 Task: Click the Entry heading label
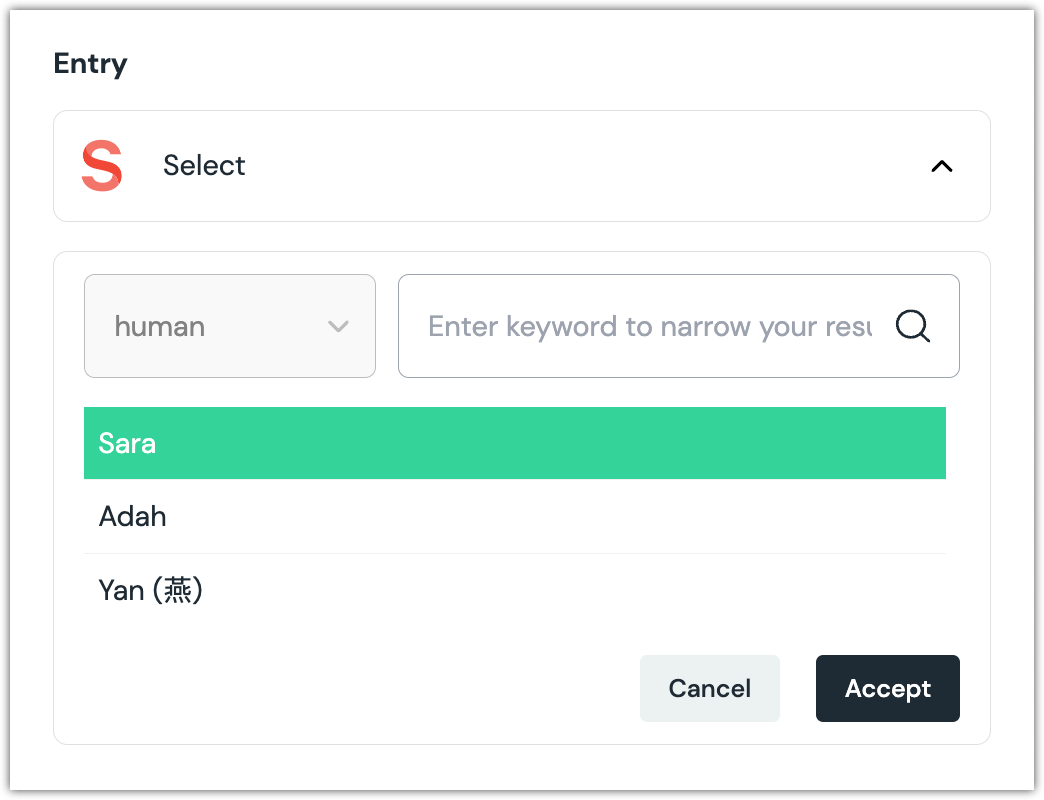point(90,64)
